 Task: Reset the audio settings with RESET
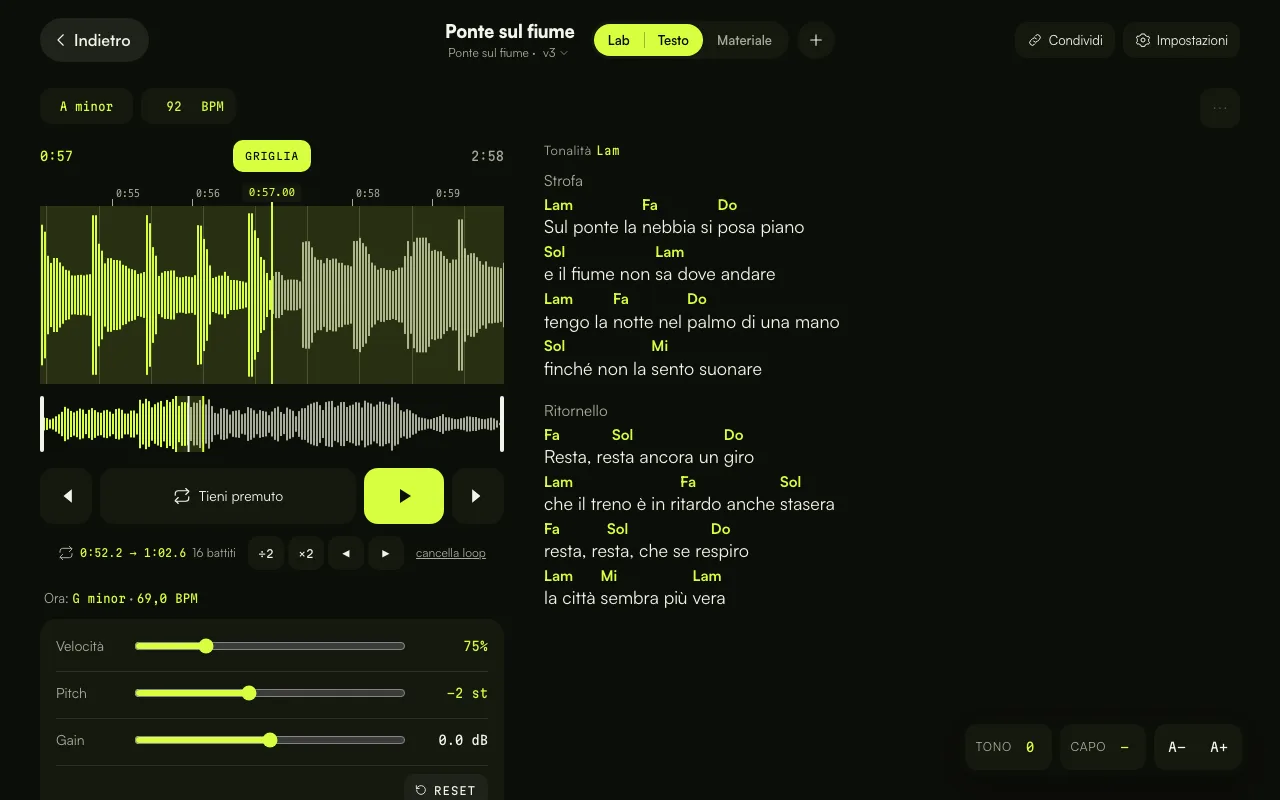[x=446, y=790]
